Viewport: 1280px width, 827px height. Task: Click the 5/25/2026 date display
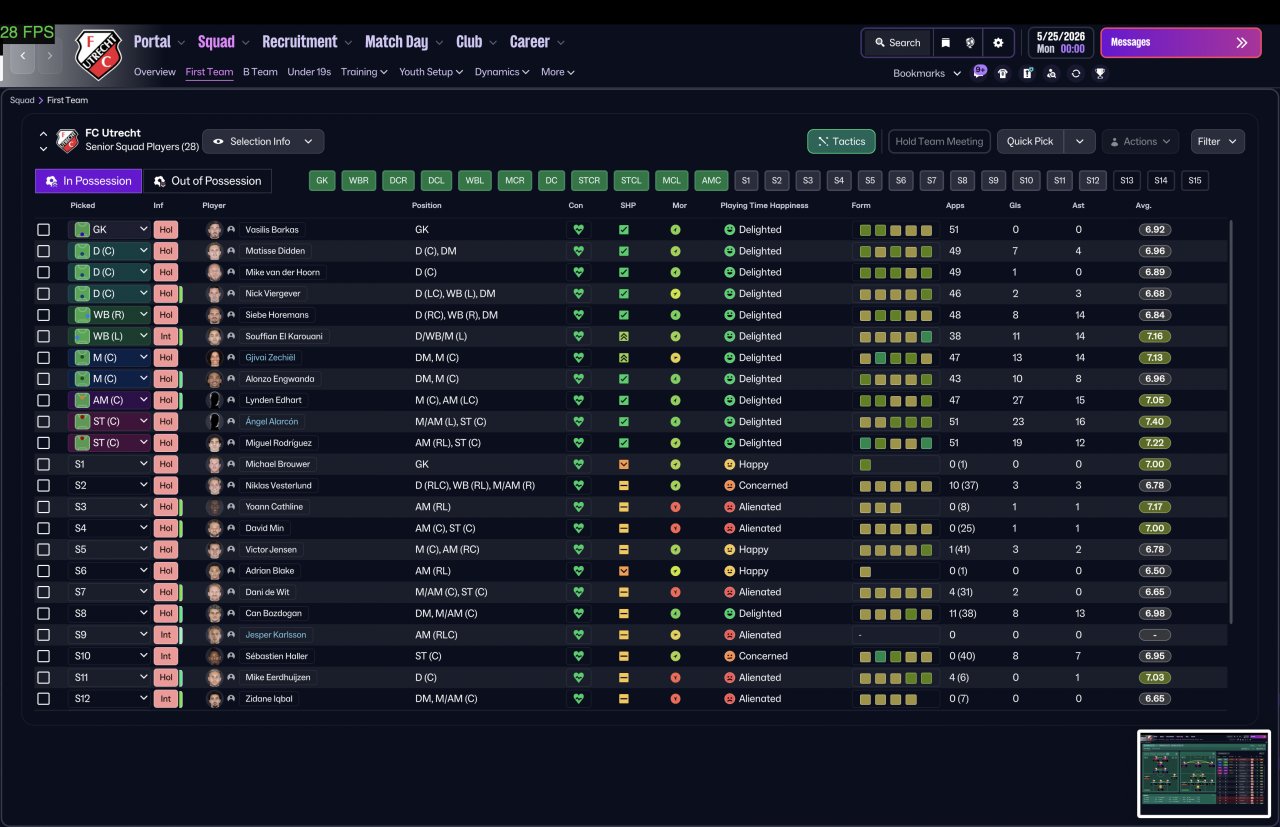pos(1060,42)
